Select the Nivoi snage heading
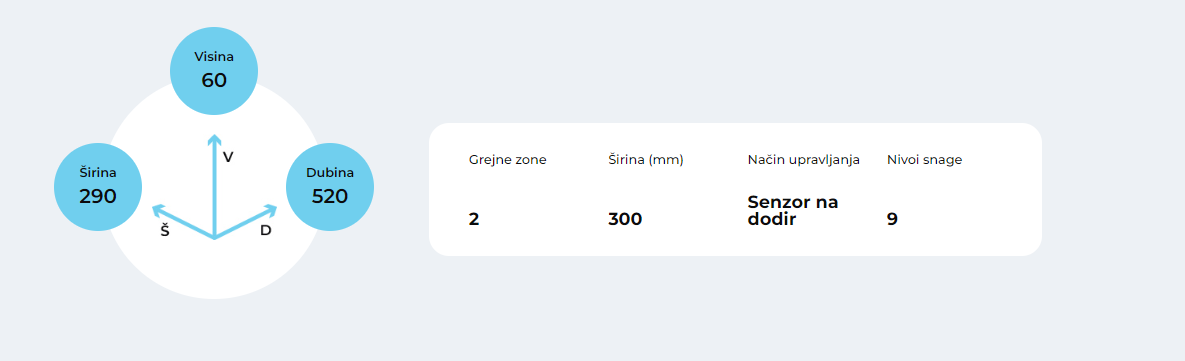This screenshot has height=361, width=1185. [x=924, y=160]
